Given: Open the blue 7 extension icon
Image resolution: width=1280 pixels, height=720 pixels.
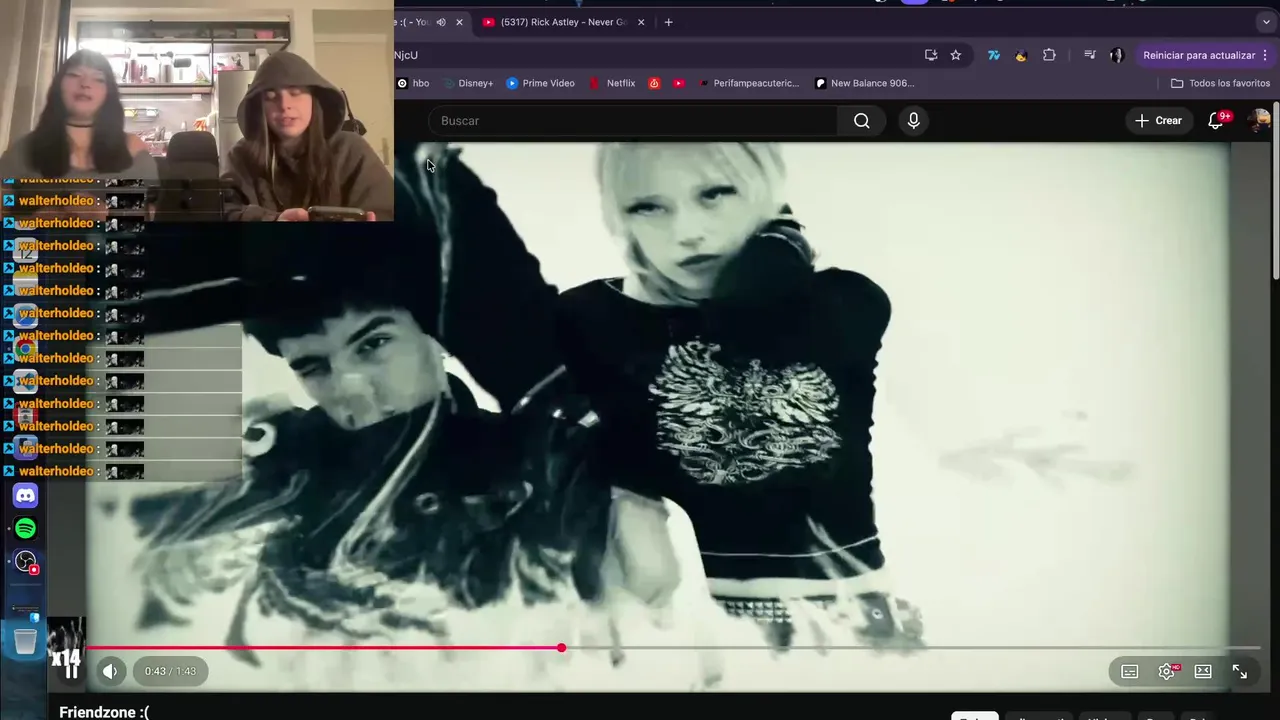Looking at the screenshot, I should coord(993,55).
